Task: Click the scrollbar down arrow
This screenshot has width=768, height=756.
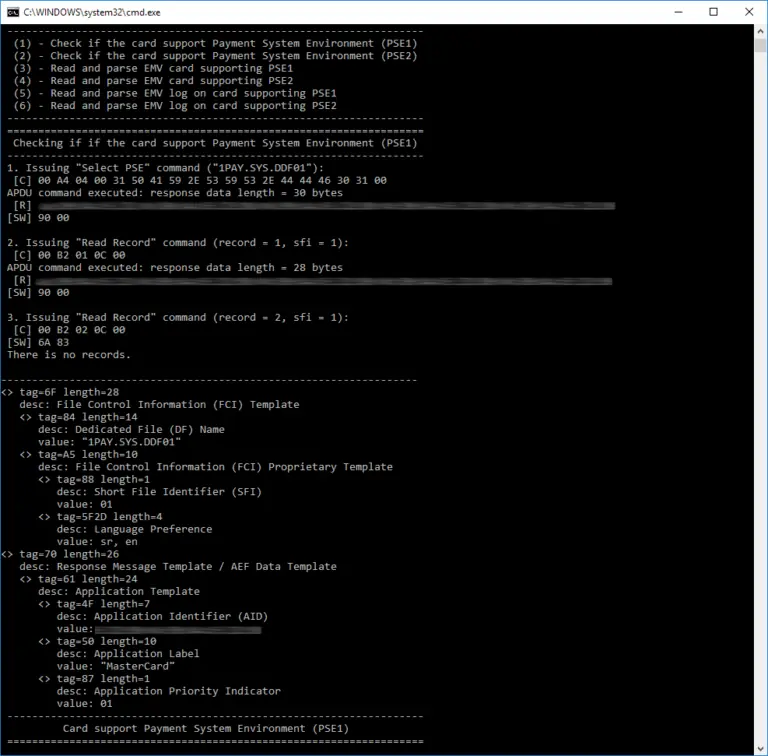Action: pos(760,749)
